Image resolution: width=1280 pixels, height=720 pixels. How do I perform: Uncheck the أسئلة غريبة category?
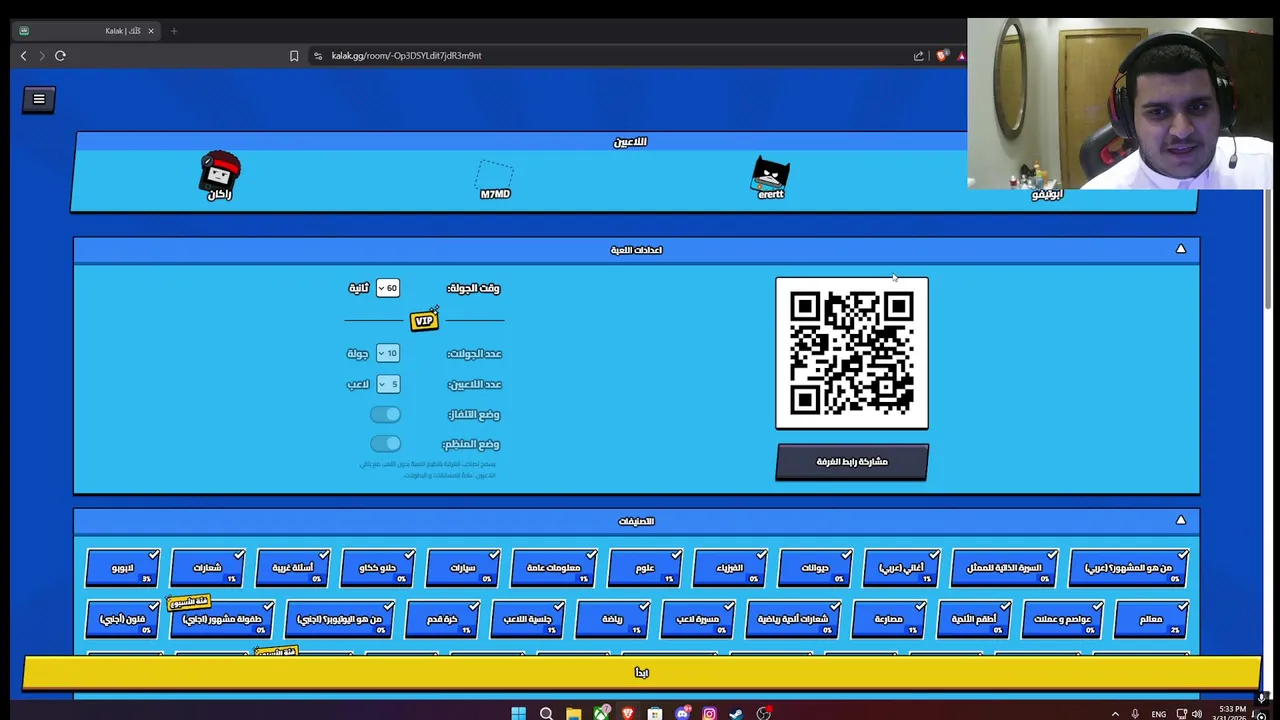coord(293,567)
